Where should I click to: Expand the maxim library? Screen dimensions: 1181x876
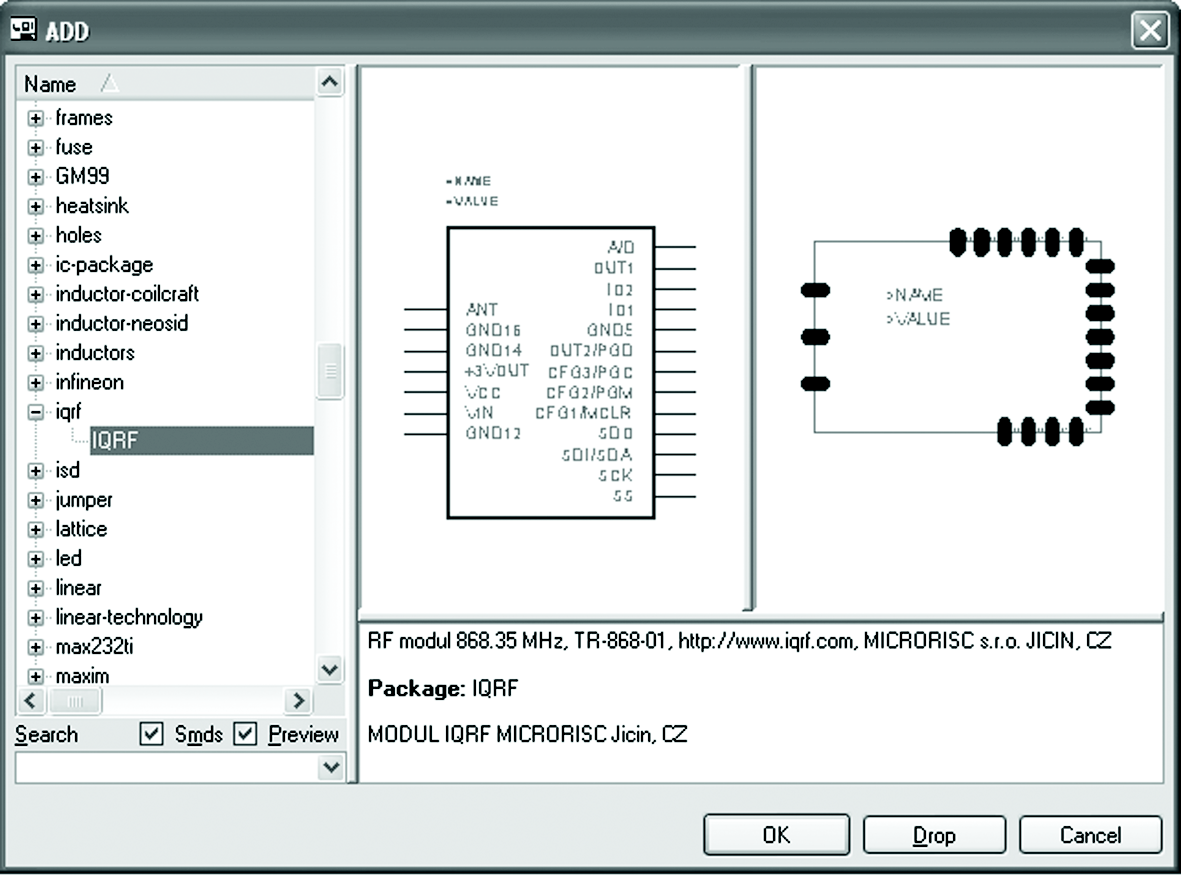pyautogui.click(x=35, y=676)
